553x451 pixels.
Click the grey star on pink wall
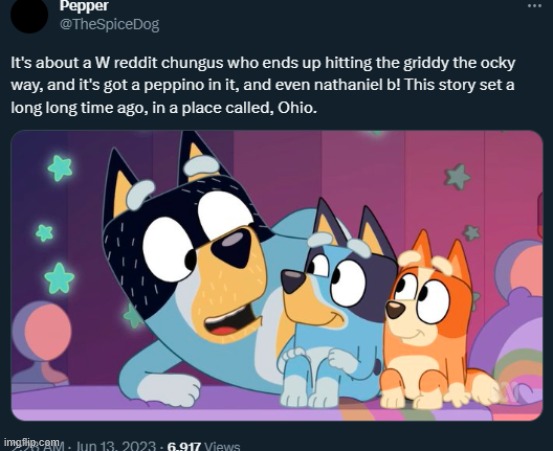(457, 176)
